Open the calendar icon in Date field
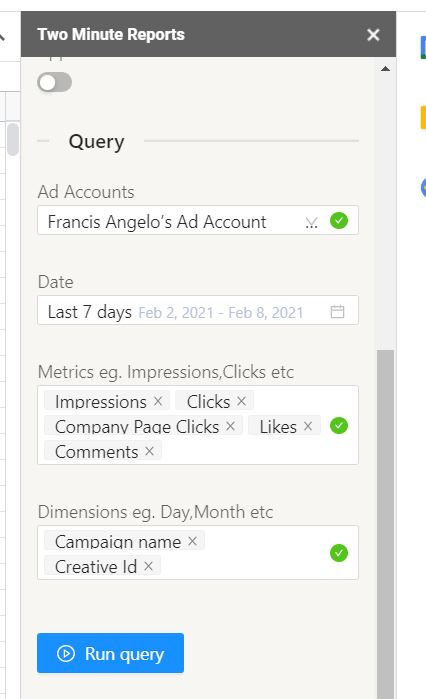426x699 pixels. point(337,311)
